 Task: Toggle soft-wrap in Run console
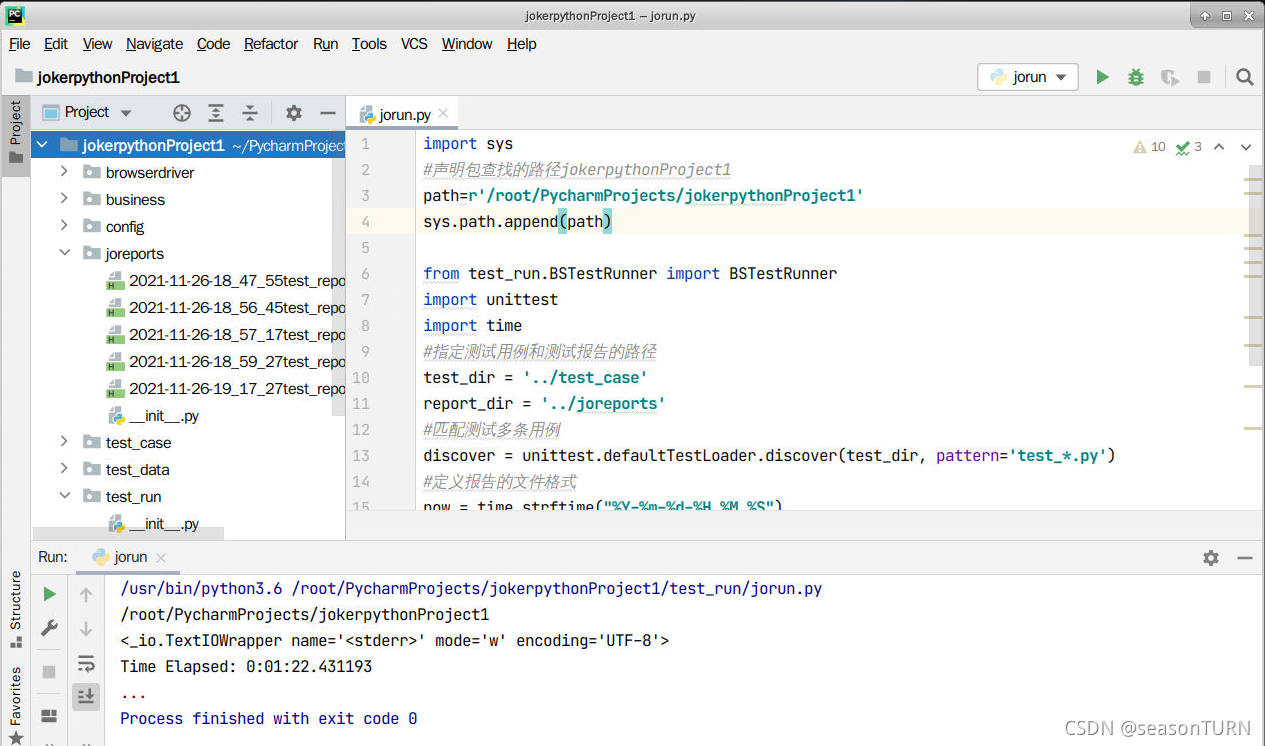pos(86,664)
